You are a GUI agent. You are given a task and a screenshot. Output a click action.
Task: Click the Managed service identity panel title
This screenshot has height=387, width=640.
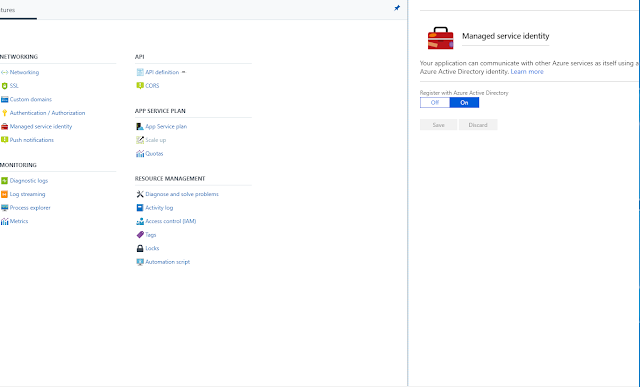(x=506, y=36)
